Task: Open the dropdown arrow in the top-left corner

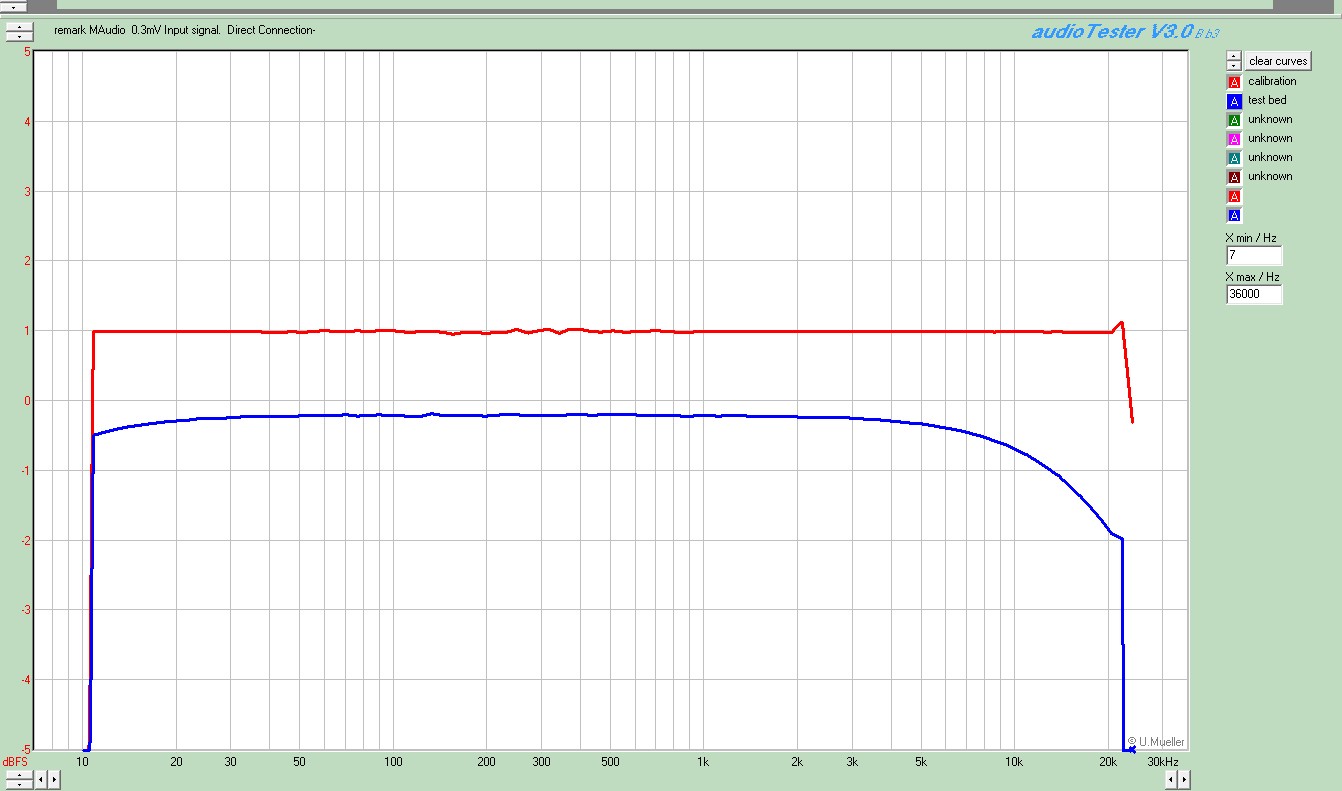Action: (x=13, y=6)
